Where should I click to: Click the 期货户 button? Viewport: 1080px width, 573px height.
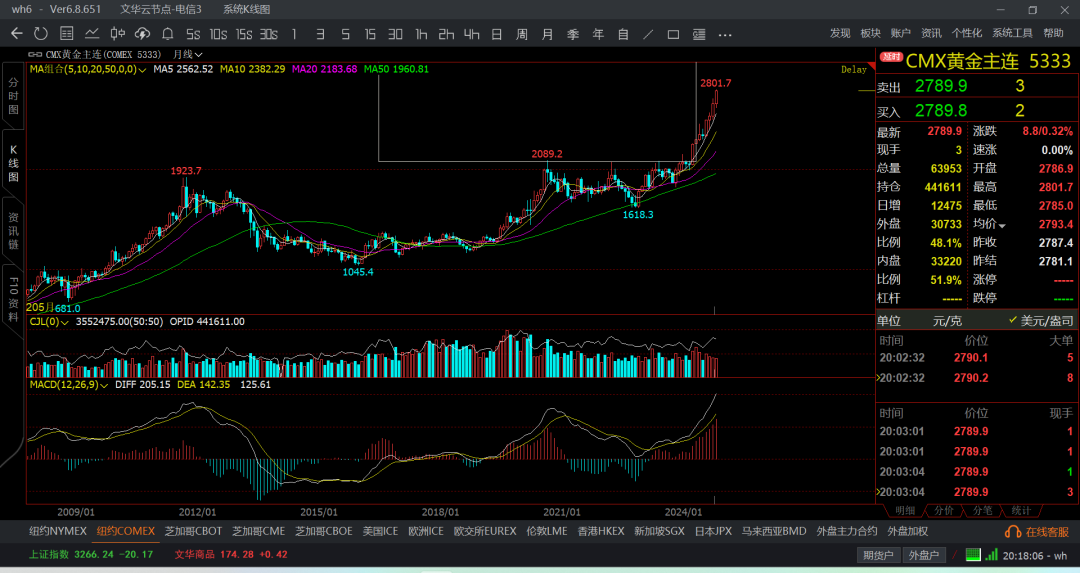(x=878, y=555)
